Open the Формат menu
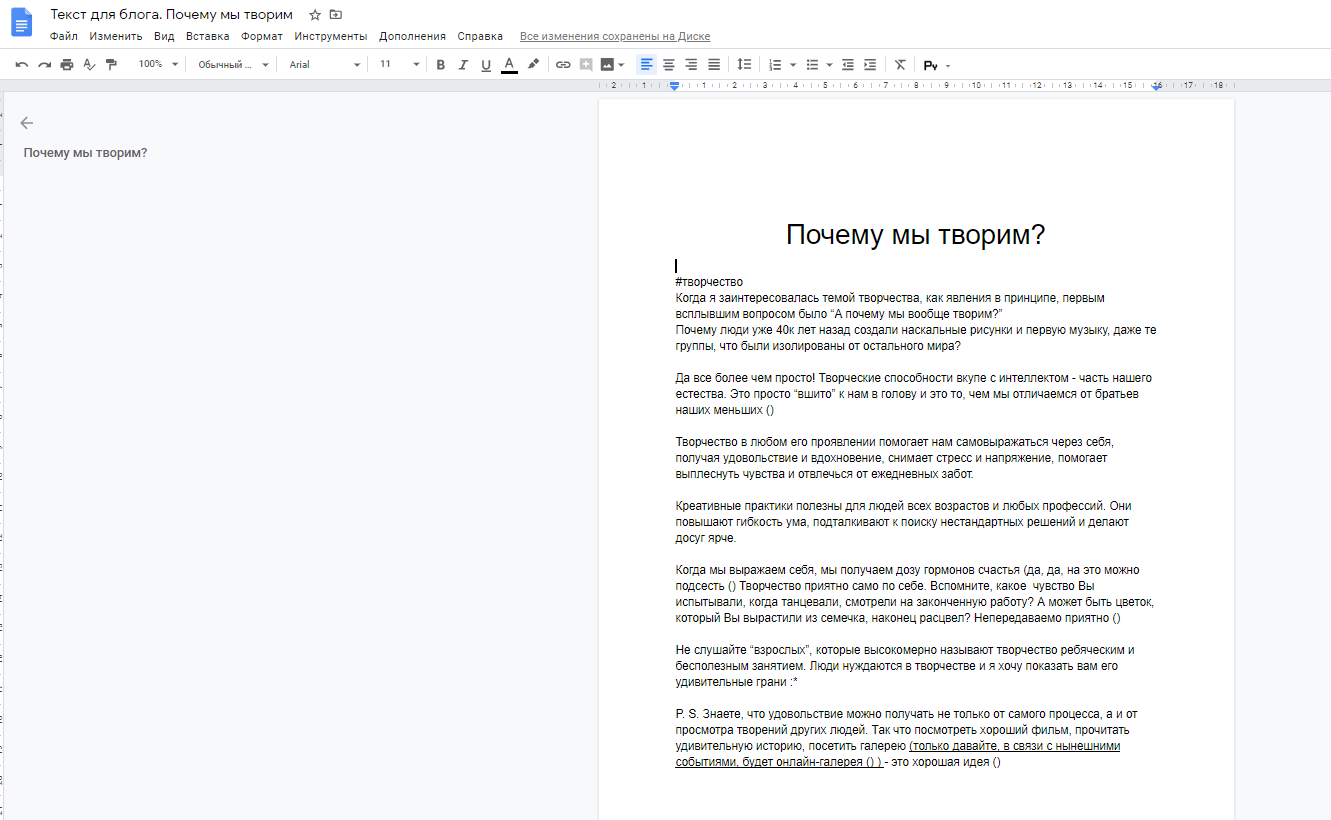The height and width of the screenshot is (820, 1331). tap(262, 36)
